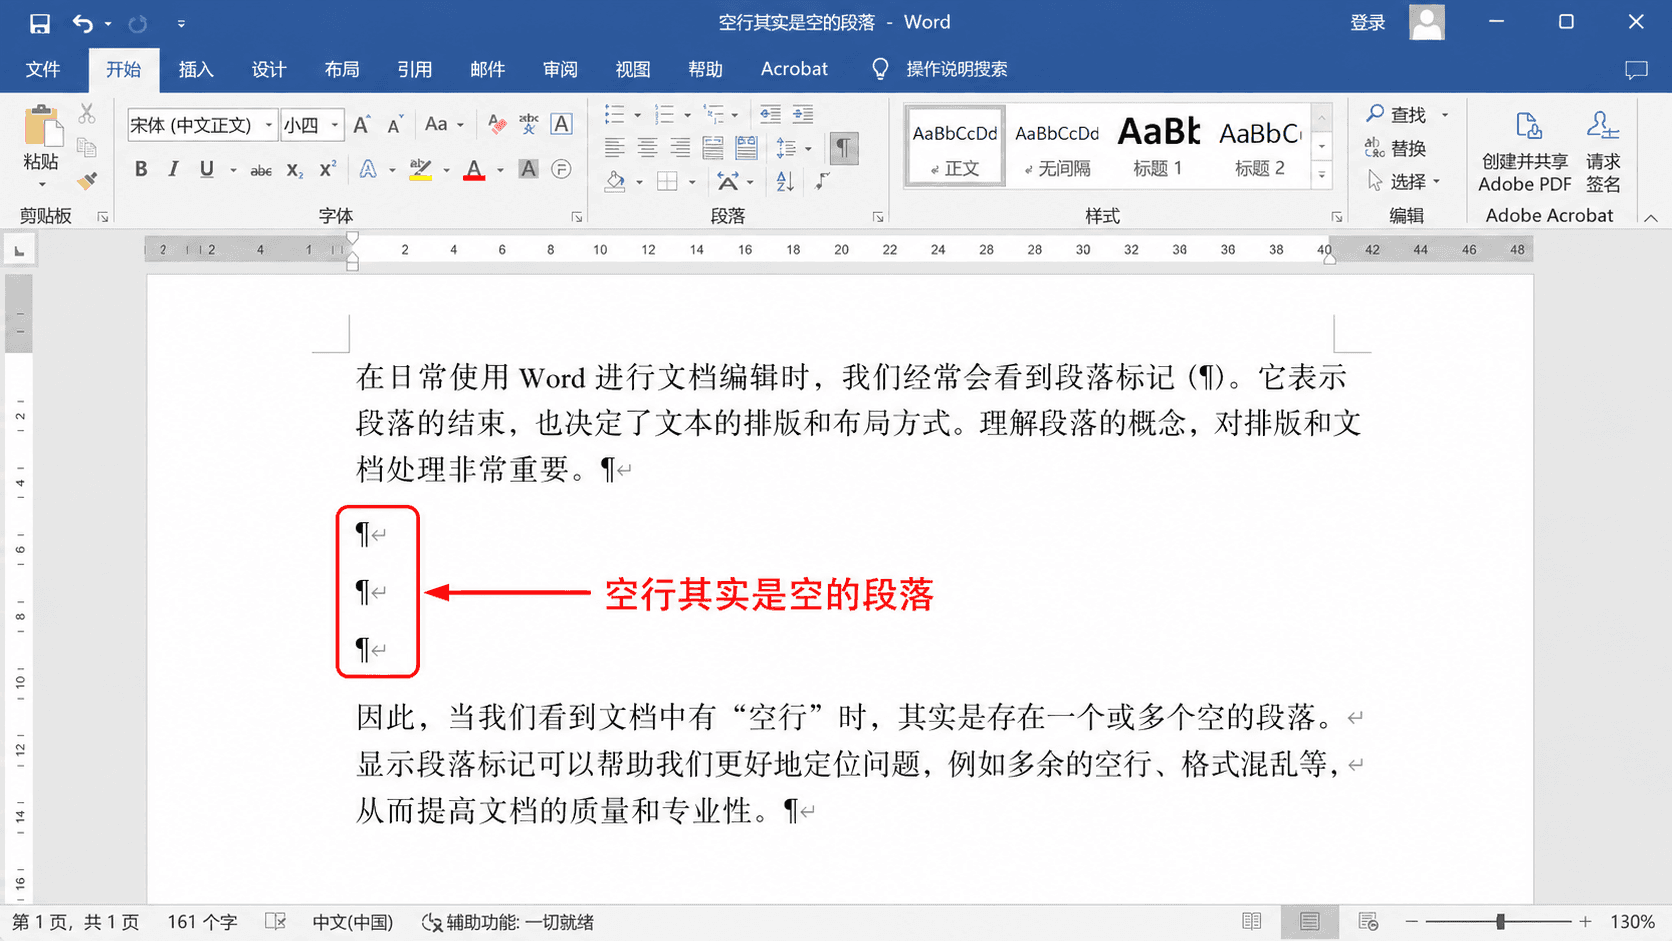Click the Save icon in title bar

(x=39, y=23)
